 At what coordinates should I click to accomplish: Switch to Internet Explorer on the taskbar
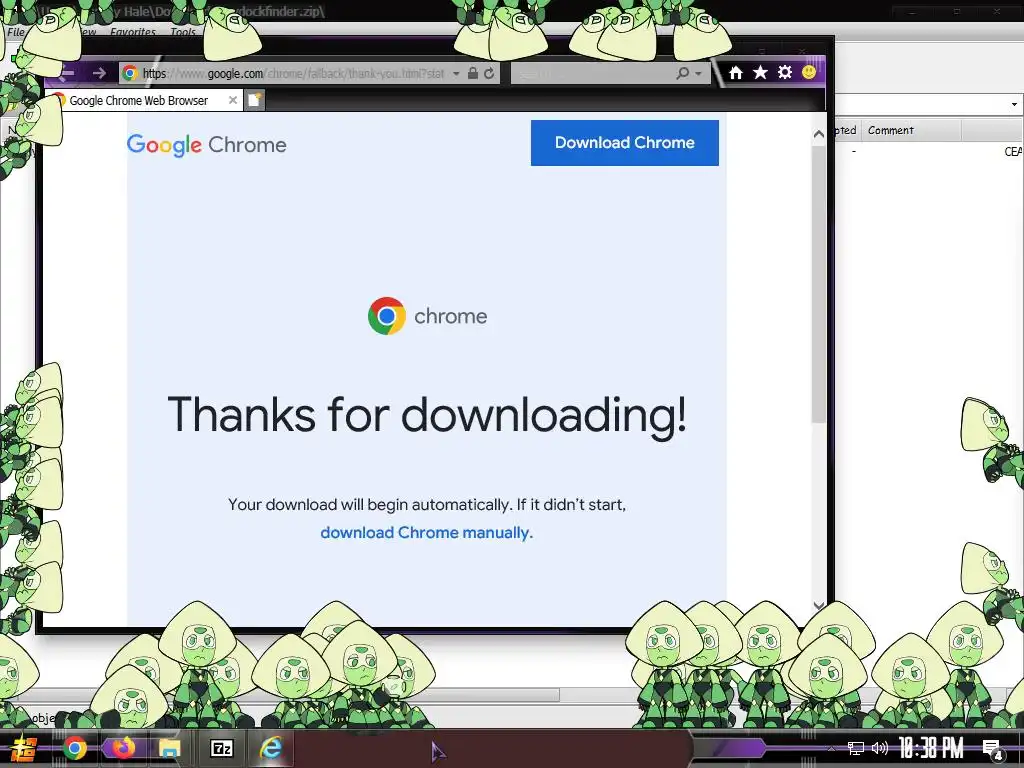pos(270,748)
